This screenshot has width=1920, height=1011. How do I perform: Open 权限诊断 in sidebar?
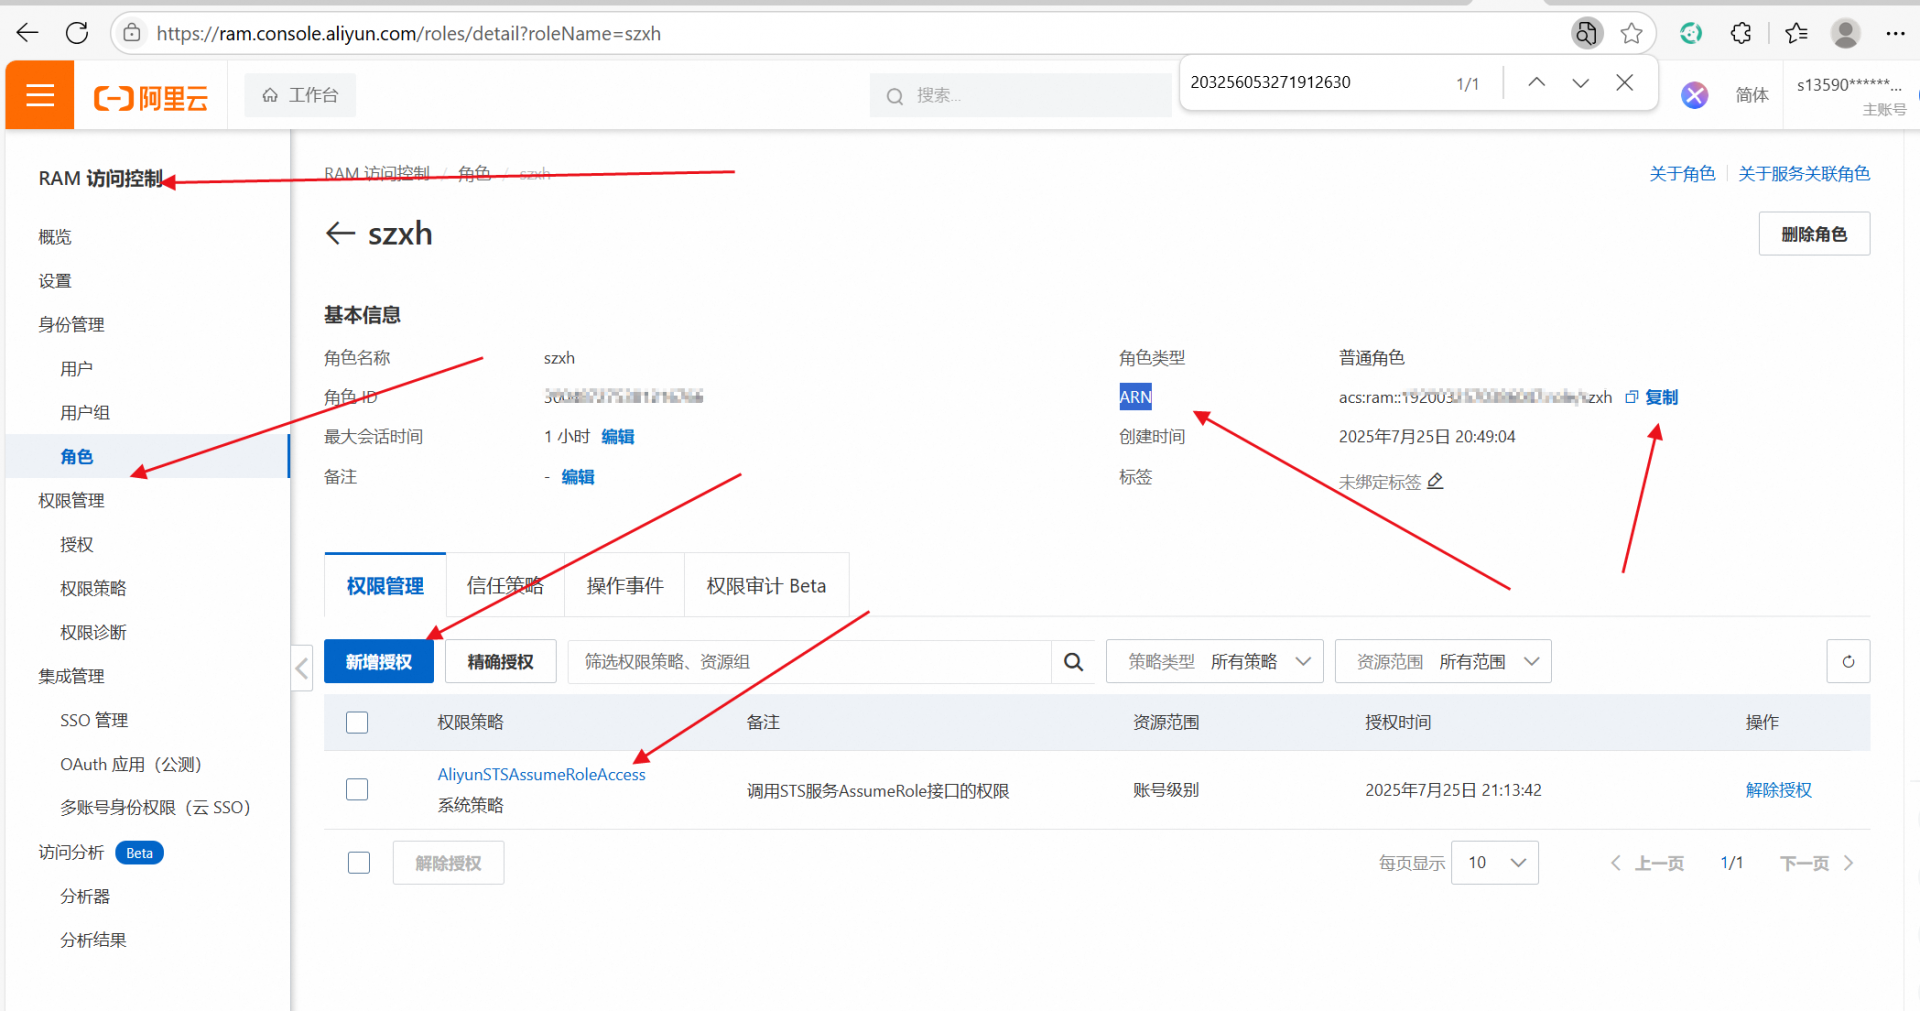click(93, 633)
